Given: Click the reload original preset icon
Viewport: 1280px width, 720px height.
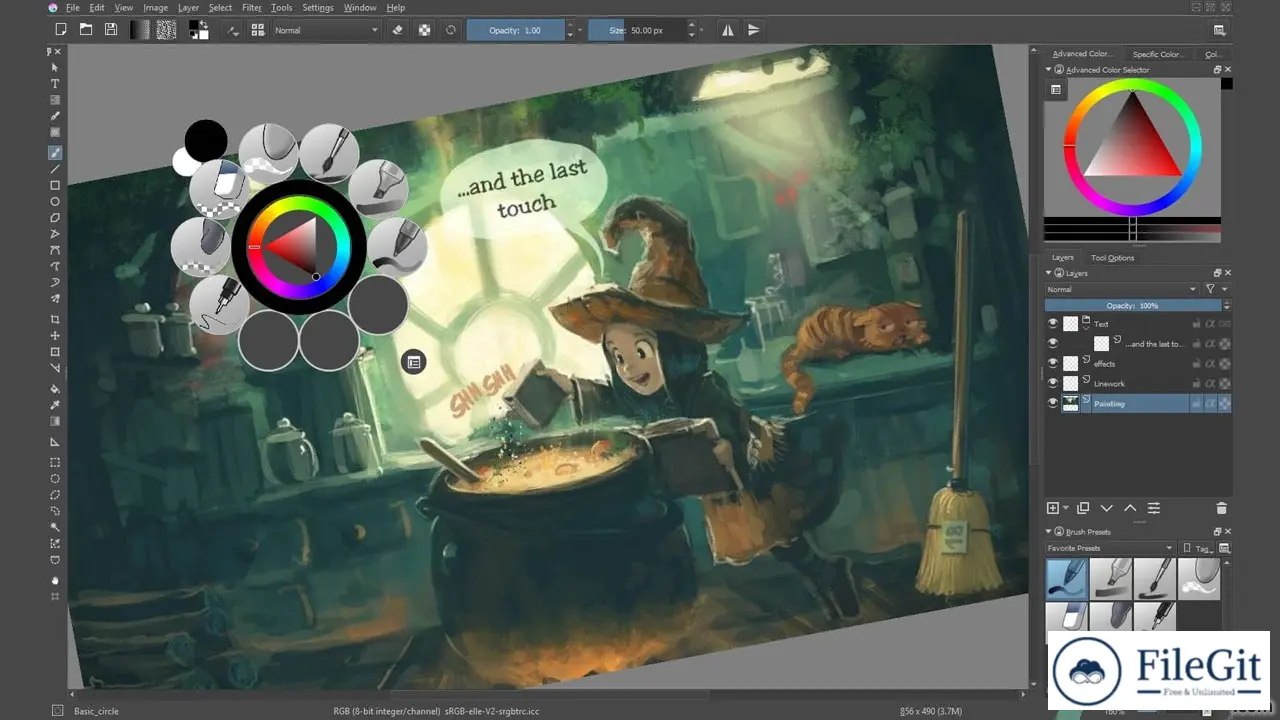Looking at the screenshot, I should pyautogui.click(x=451, y=30).
